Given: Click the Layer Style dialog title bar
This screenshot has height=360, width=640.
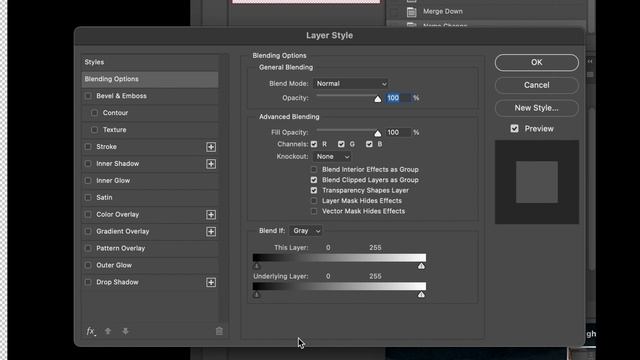Looking at the screenshot, I should (329, 36).
